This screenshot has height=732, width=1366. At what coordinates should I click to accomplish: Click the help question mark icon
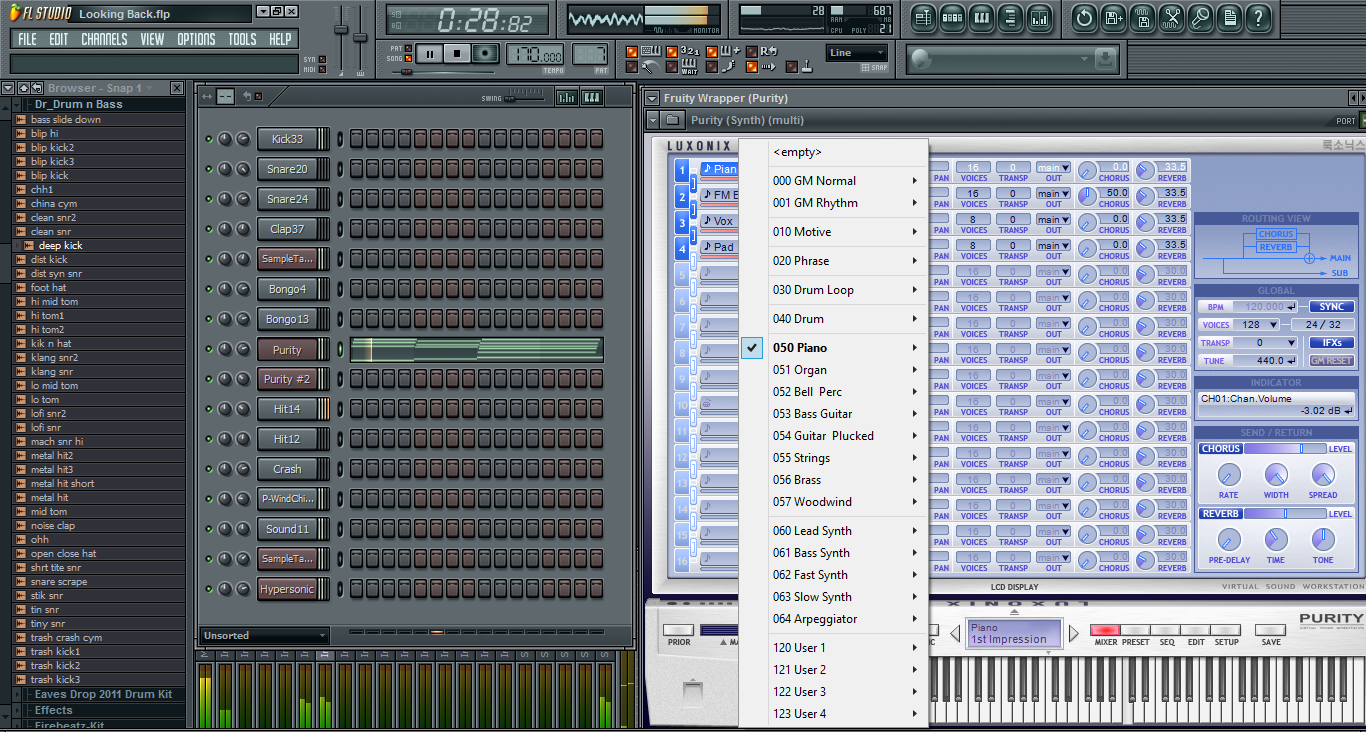(1259, 17)
